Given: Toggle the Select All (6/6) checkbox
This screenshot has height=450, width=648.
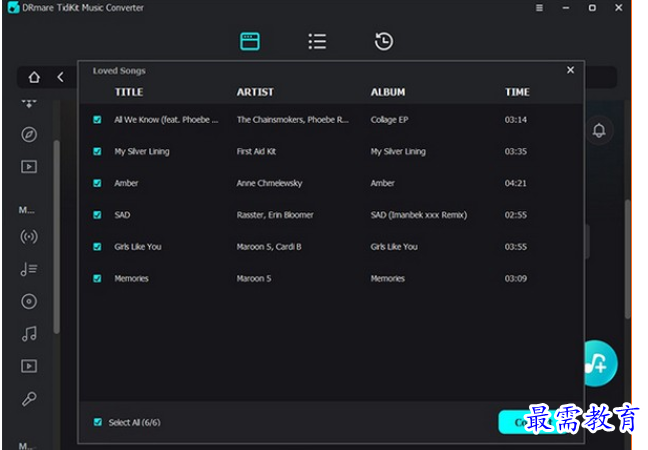Looking at the screenshot, I should pos(98,422).
